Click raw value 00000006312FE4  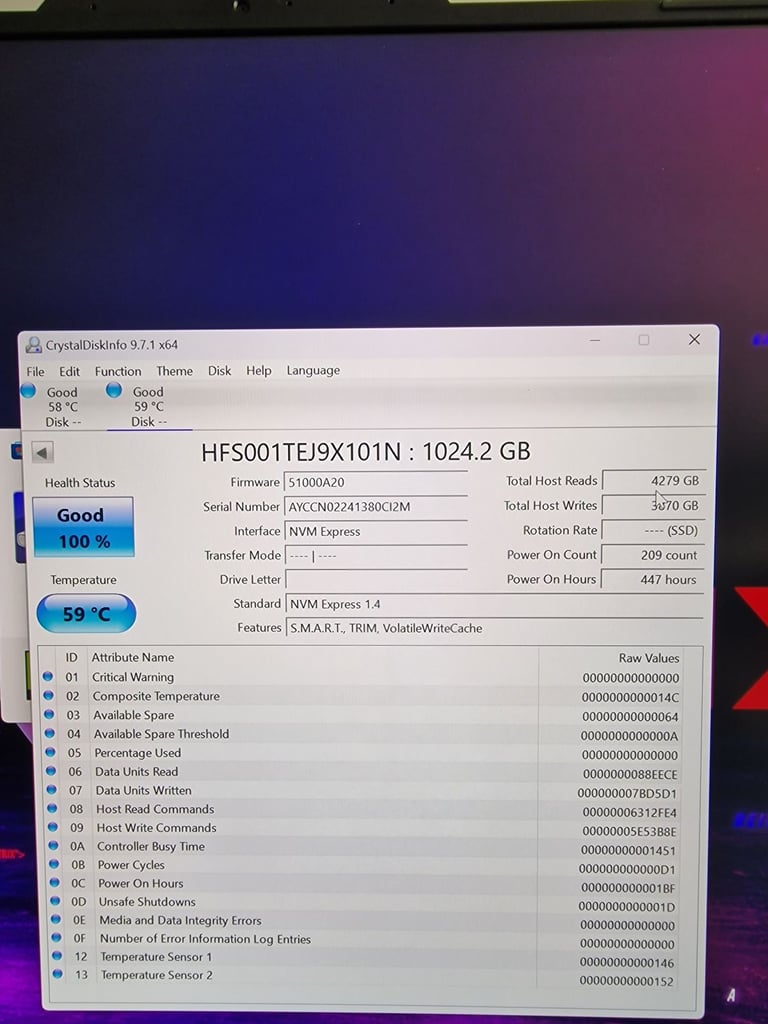click(629, 812)
